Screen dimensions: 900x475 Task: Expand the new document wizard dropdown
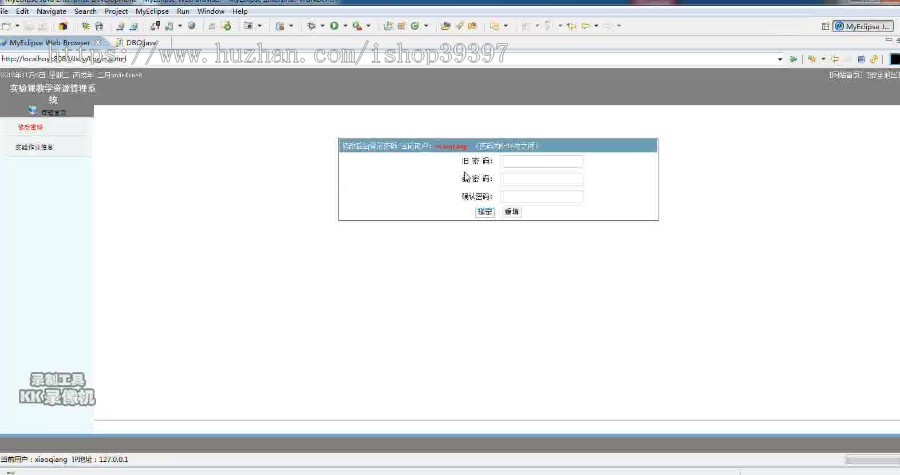click(x=291, y=26)
